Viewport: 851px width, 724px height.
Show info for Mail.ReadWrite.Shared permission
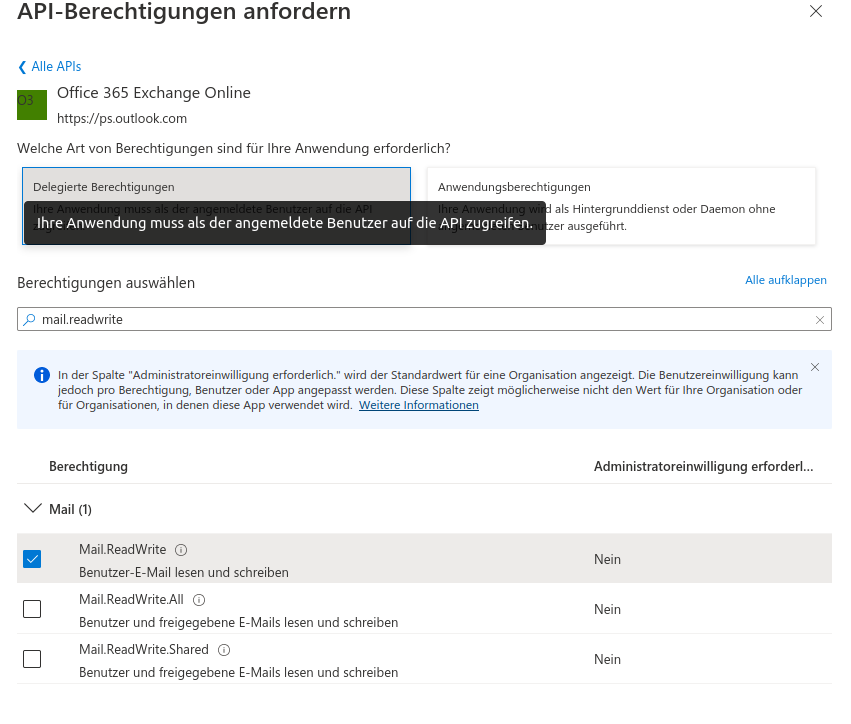224,650
